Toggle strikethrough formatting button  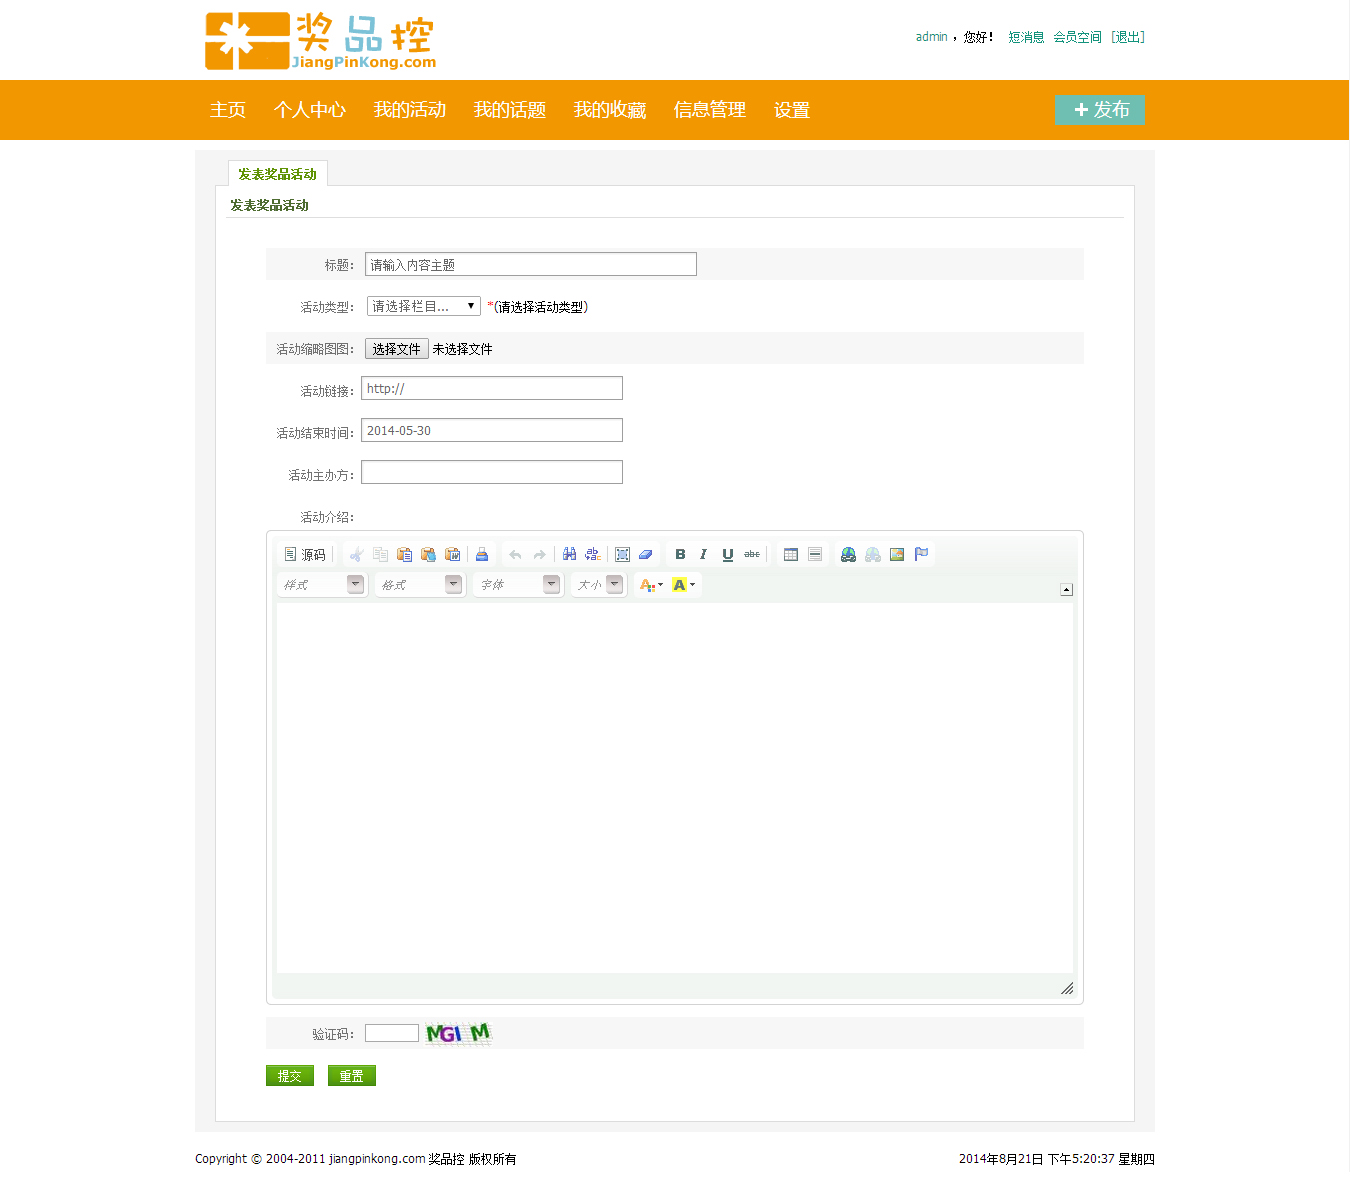(x=752, y=554)
